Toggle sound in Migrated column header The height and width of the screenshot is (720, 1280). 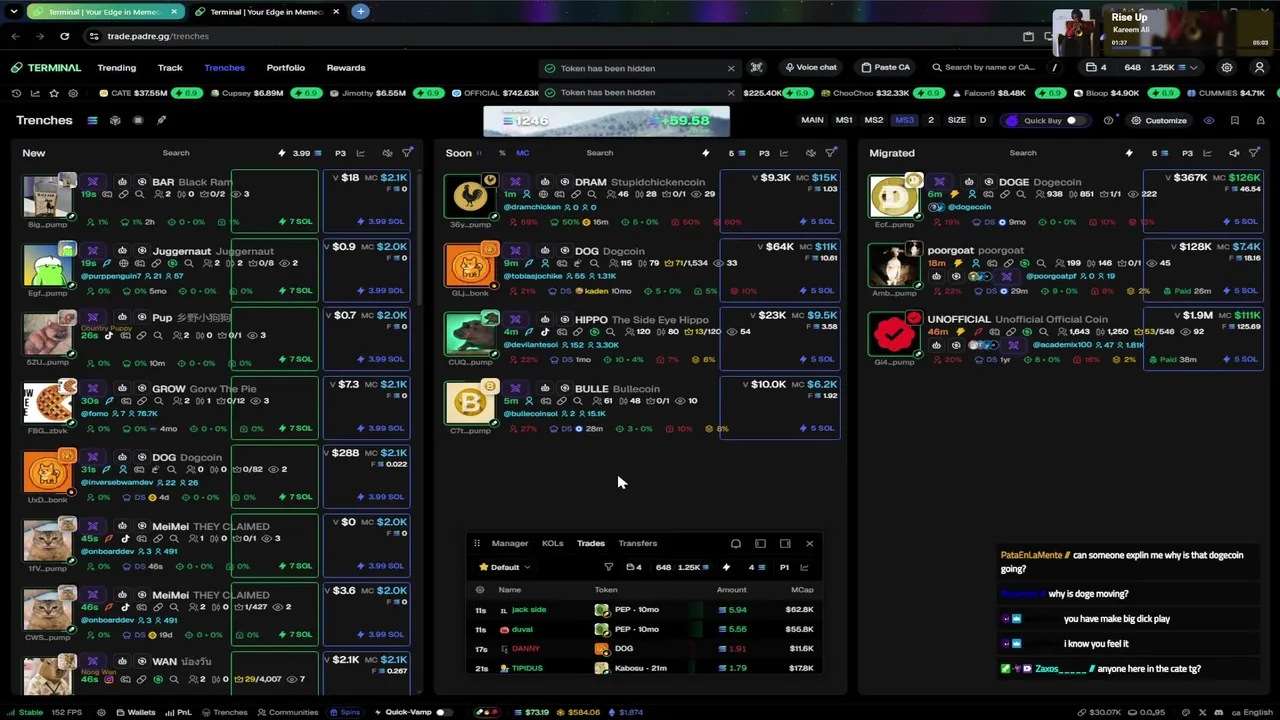click(1234, 153)
